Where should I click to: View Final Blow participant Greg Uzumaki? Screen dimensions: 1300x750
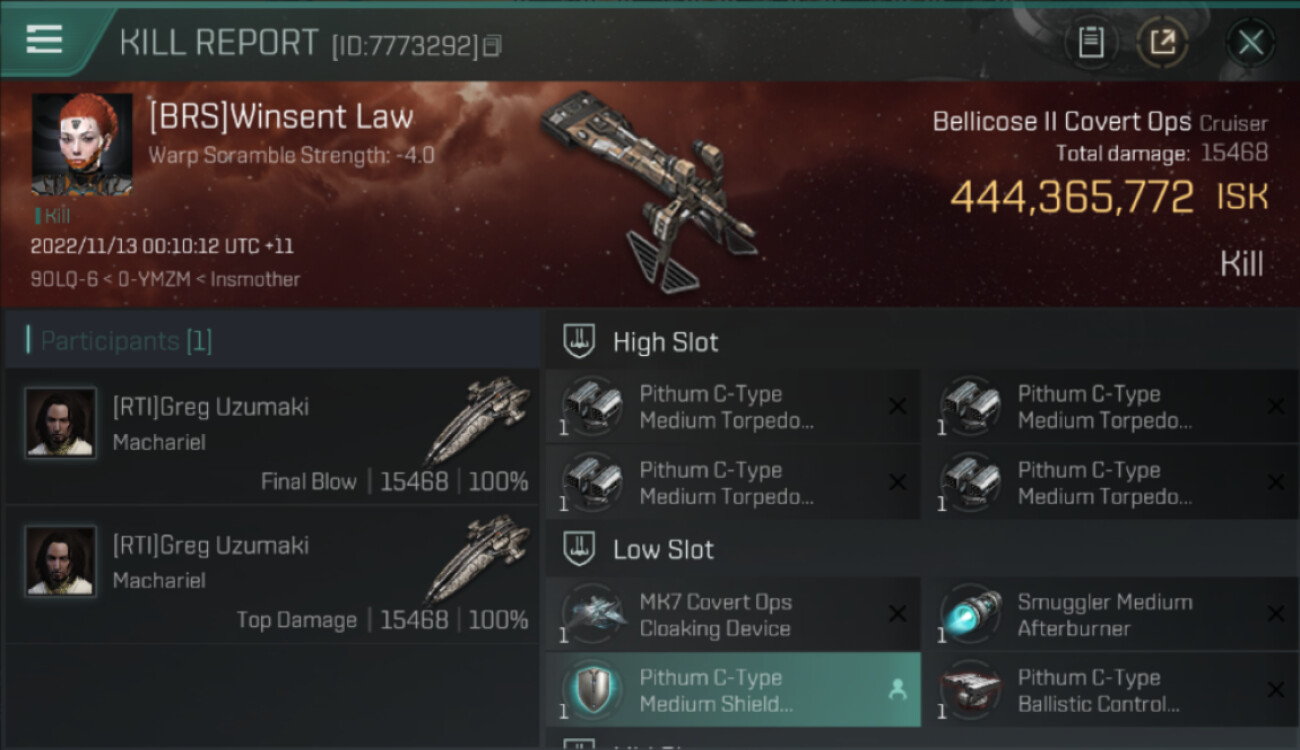(272, 436)
